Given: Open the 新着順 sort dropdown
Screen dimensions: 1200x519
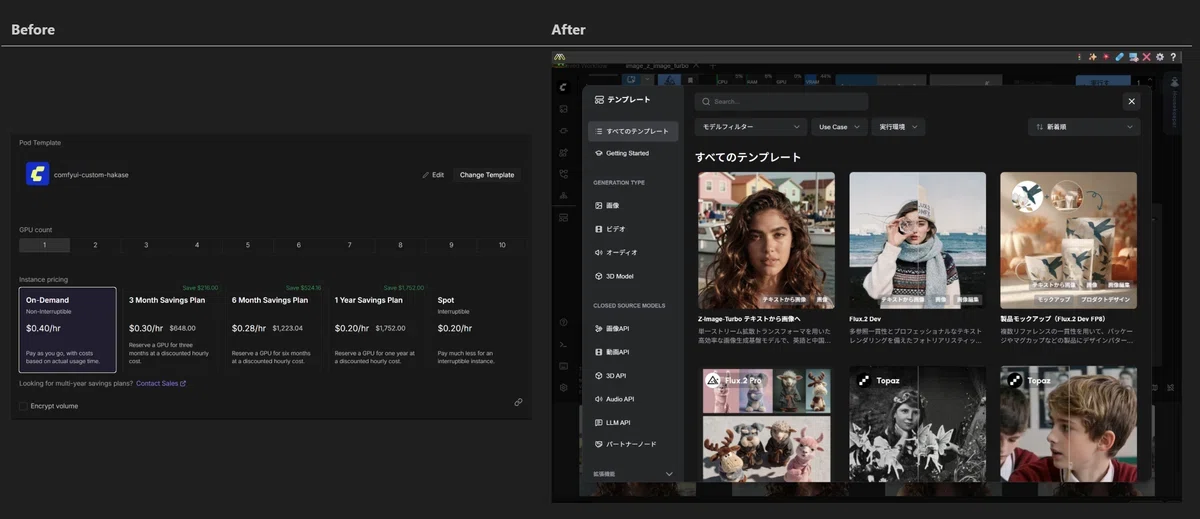Looking at the screenshot, I should tap(1084, 127).
